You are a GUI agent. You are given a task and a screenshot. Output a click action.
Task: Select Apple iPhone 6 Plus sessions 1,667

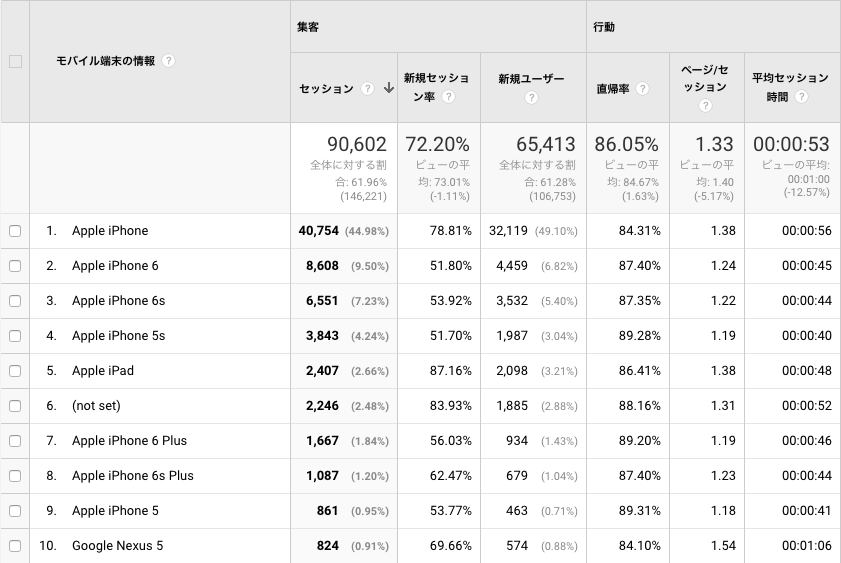pyautogui.click(x=322, y=440)
